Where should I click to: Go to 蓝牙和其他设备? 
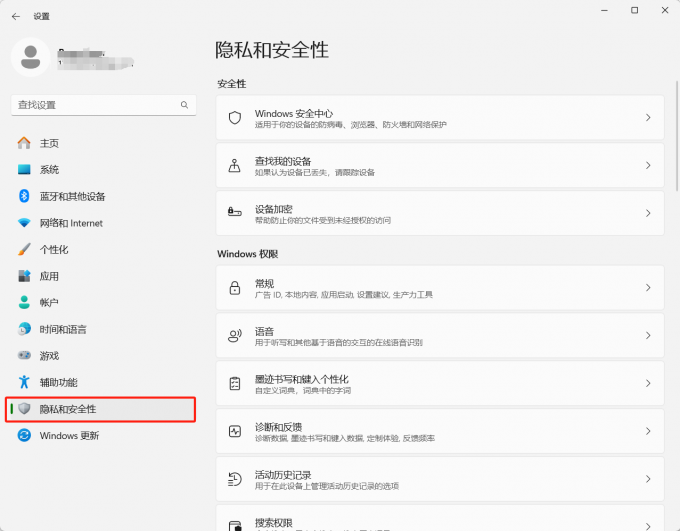tap(101, 196)
